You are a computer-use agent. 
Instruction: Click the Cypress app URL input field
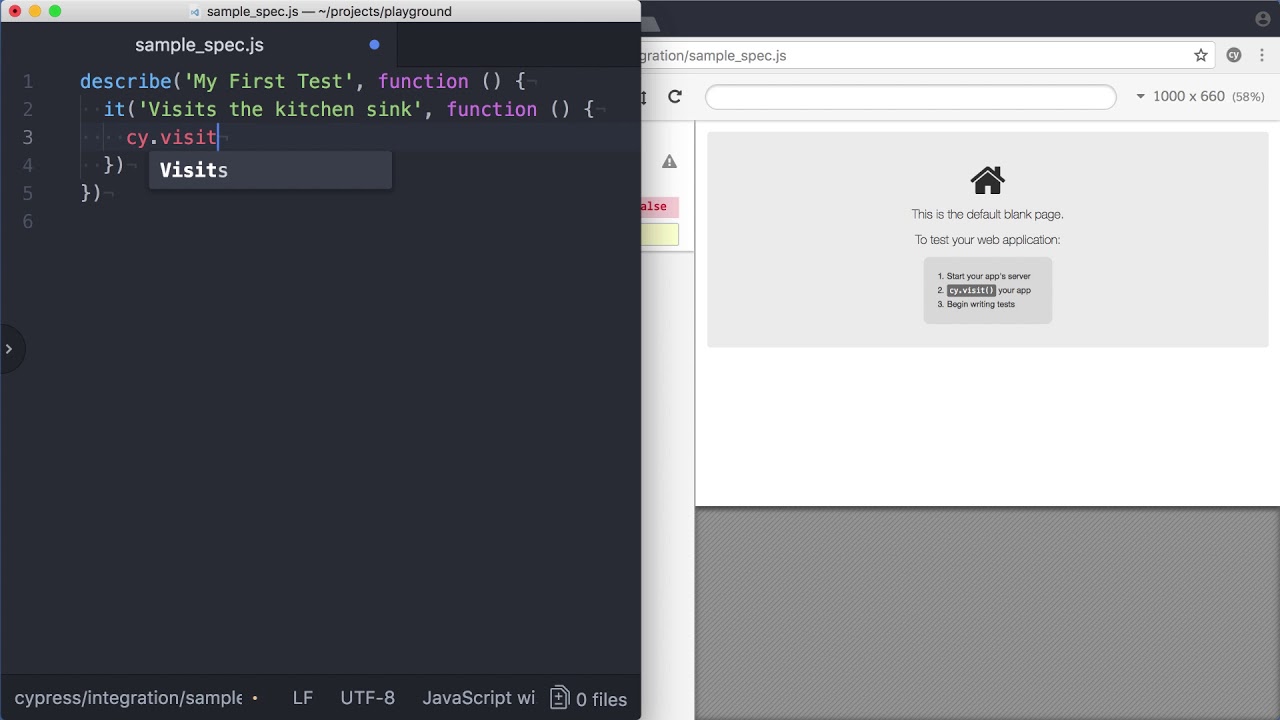coord(910,97)
